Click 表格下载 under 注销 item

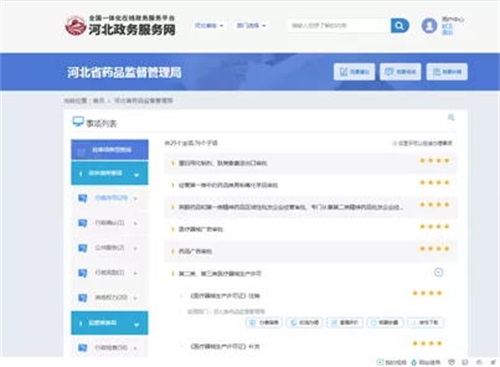(425, 323)
